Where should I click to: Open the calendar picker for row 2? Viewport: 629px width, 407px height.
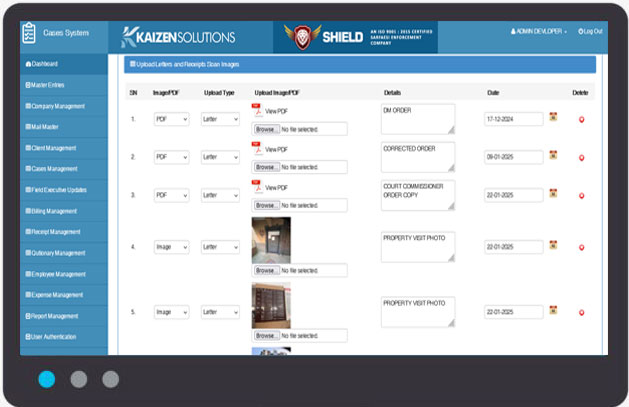pyautogui.click(x=553, y=155)
